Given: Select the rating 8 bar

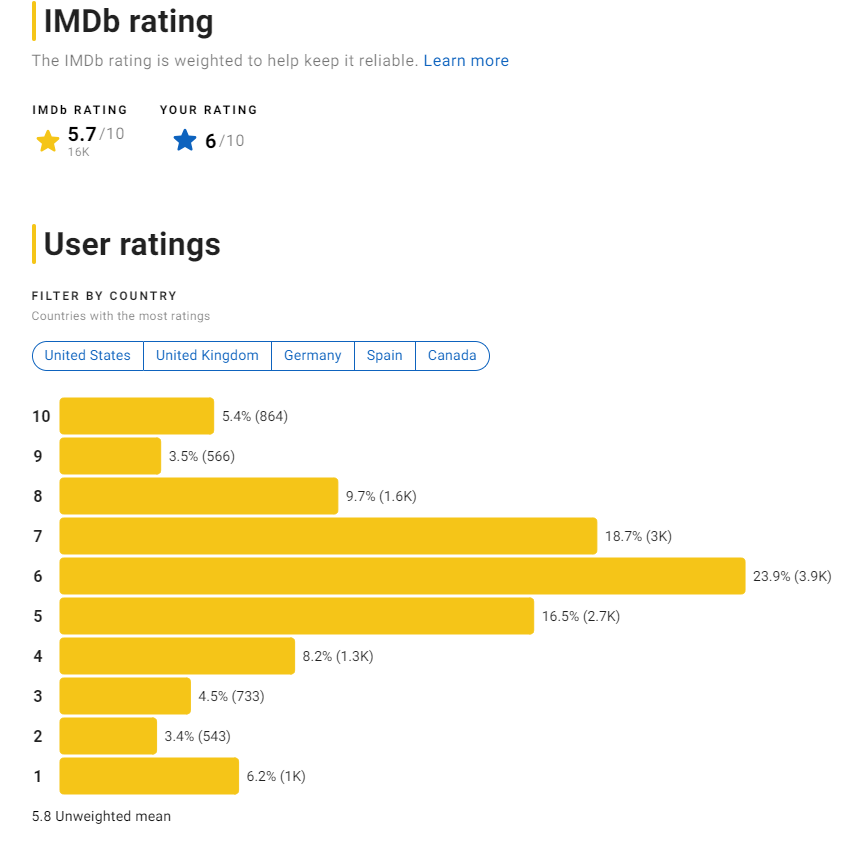Looking at the screenshot, I should point(197,495).
